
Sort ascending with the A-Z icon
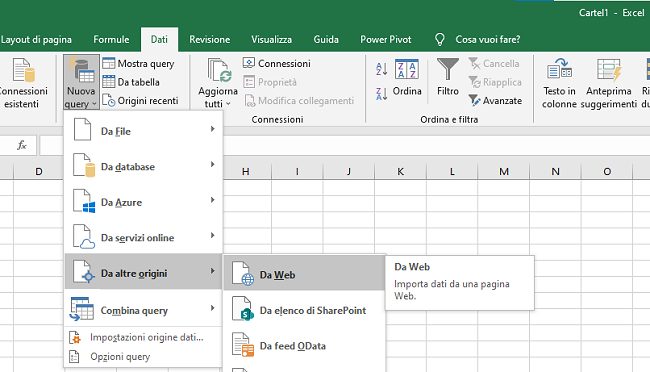pyautogui.click(x=381, y=69)
